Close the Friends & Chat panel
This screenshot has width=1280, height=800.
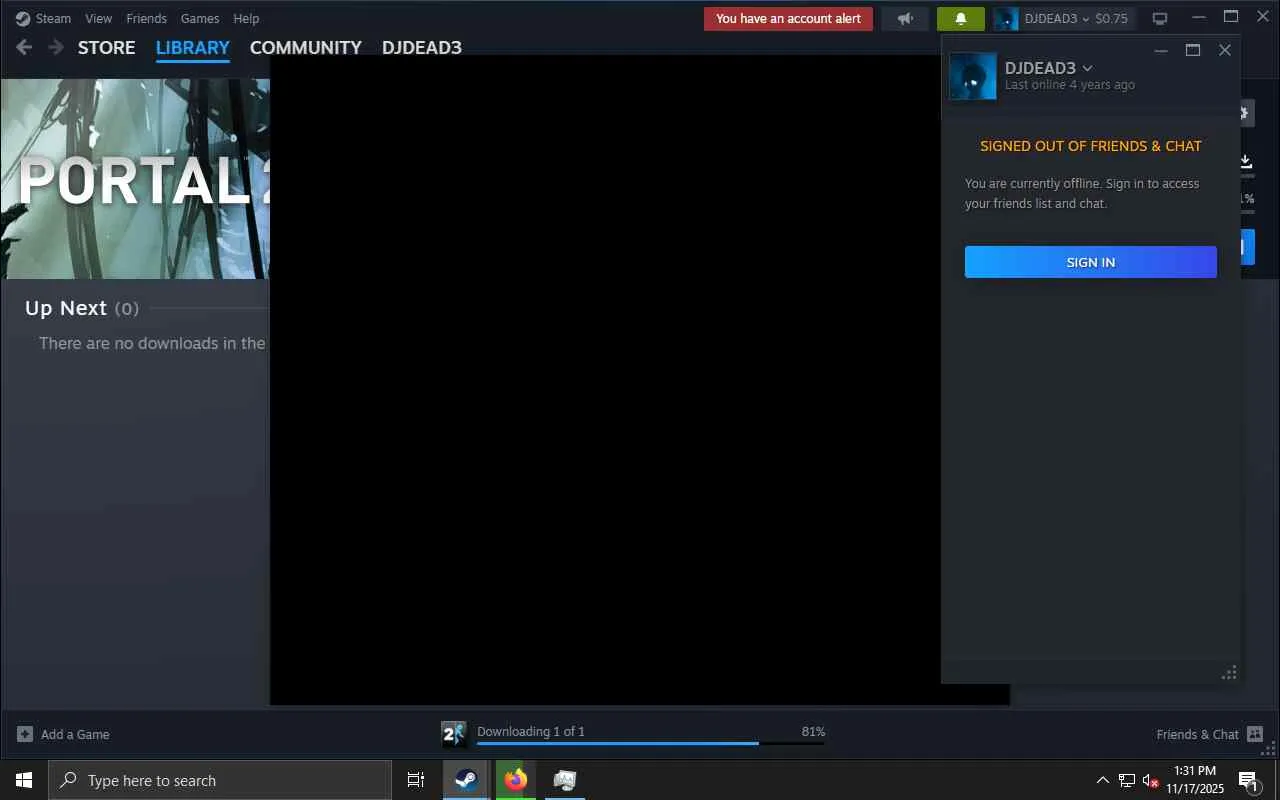tap(1225, 50)
